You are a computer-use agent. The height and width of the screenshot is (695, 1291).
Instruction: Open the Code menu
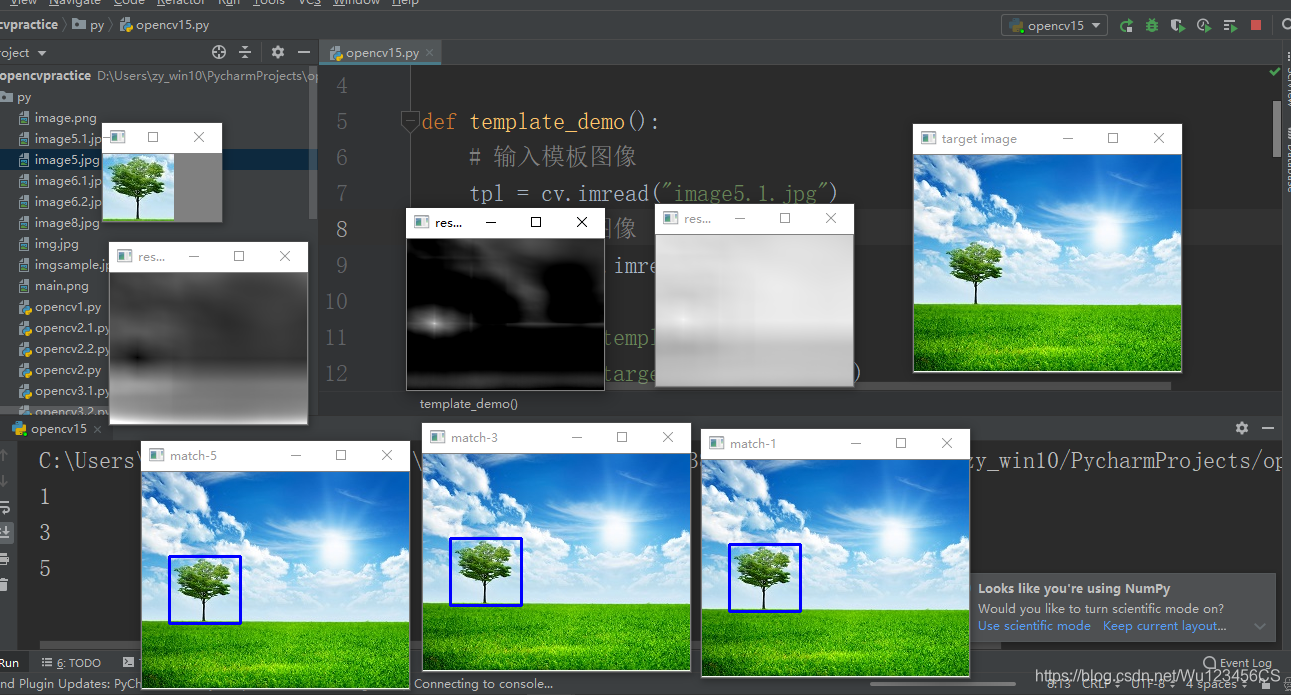coord(129,3)
